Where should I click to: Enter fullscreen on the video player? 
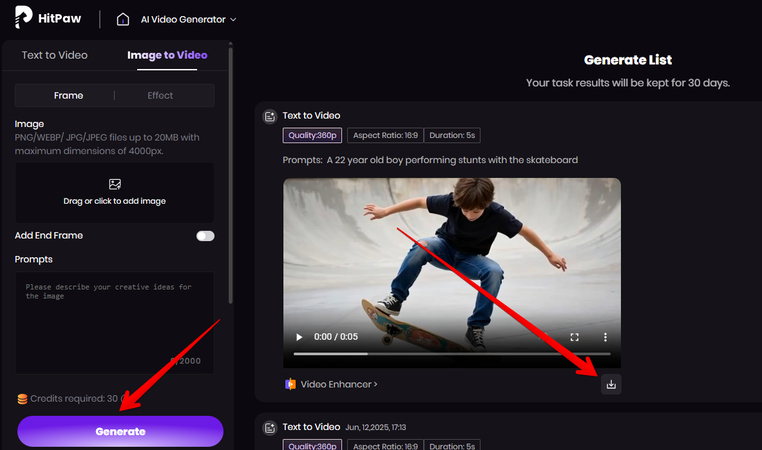[574, 337]
